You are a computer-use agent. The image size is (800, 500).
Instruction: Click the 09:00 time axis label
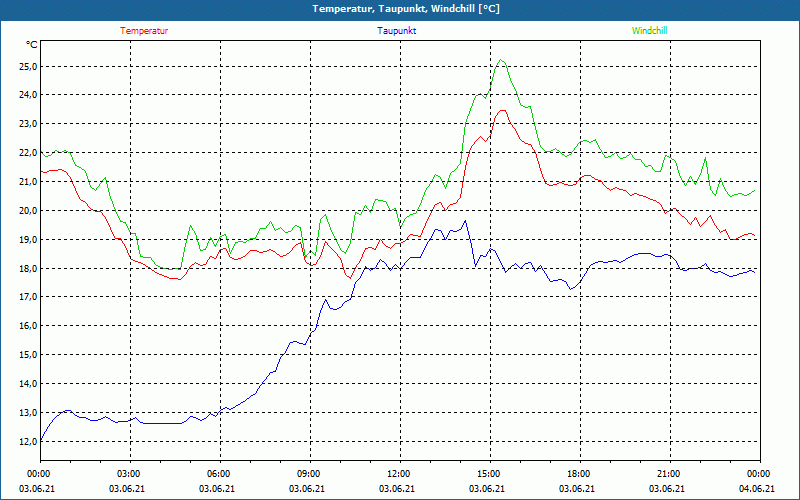click(309, 473)
